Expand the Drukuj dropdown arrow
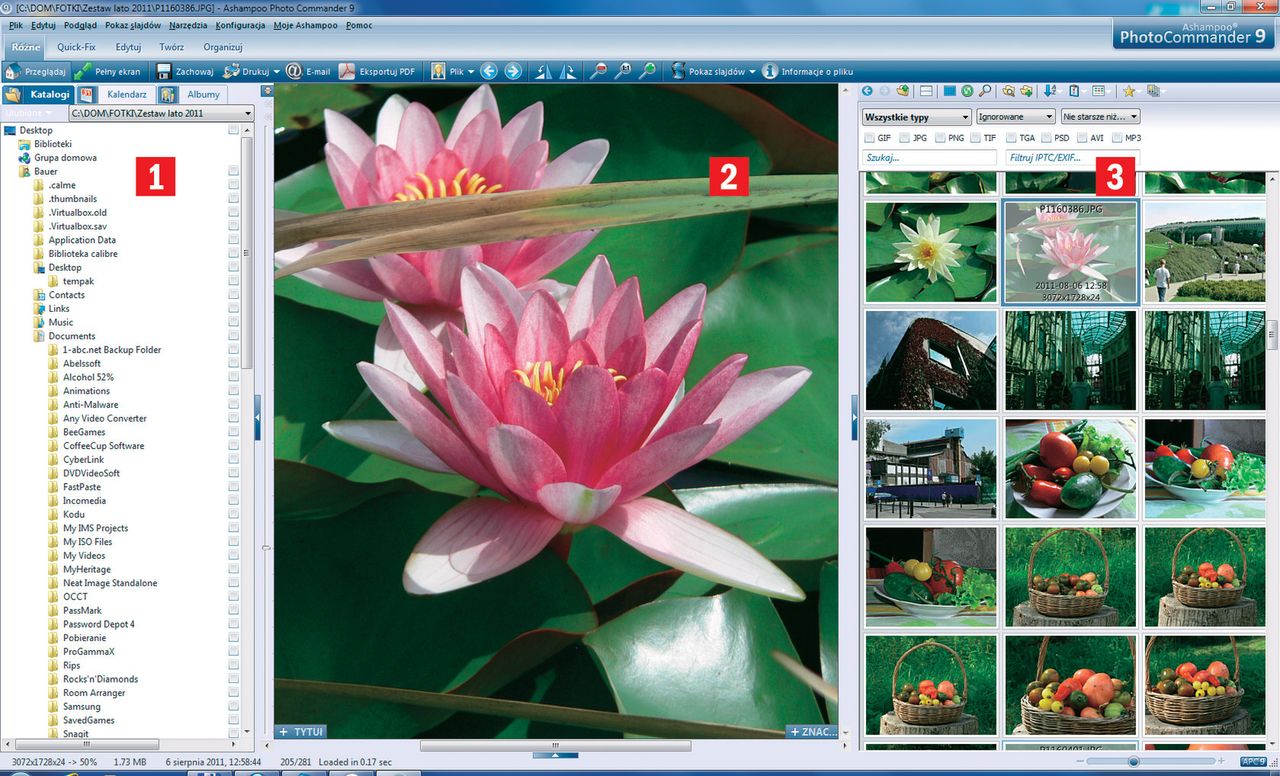The image size is (1280, 776). [277, 72]
